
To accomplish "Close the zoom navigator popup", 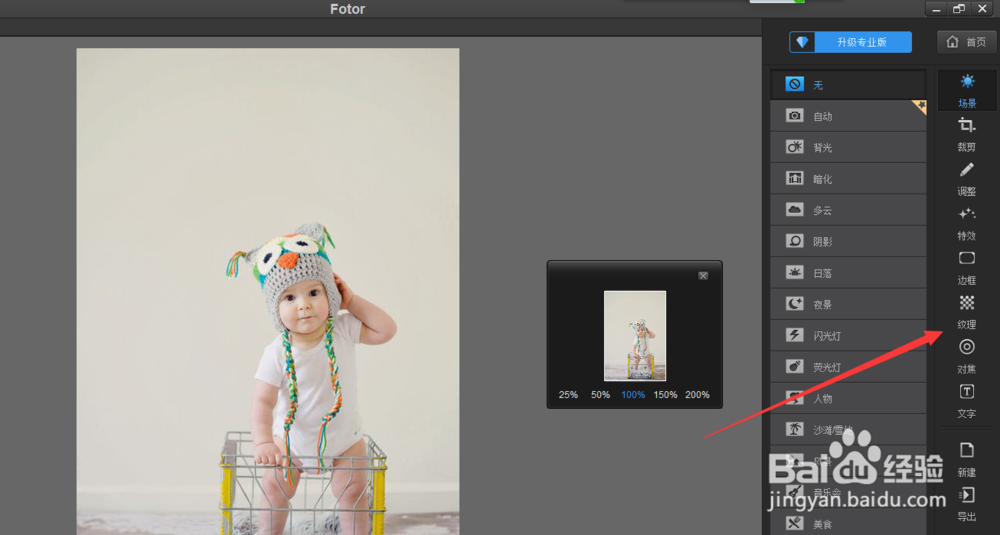I will (x=703, y=275).
